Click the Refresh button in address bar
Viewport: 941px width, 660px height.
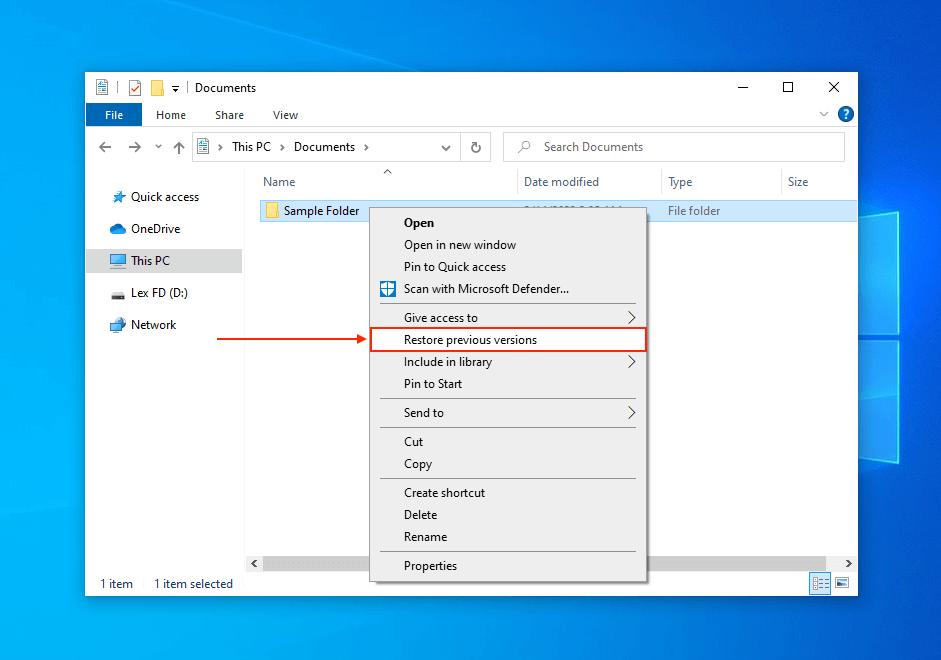(477, 147)
